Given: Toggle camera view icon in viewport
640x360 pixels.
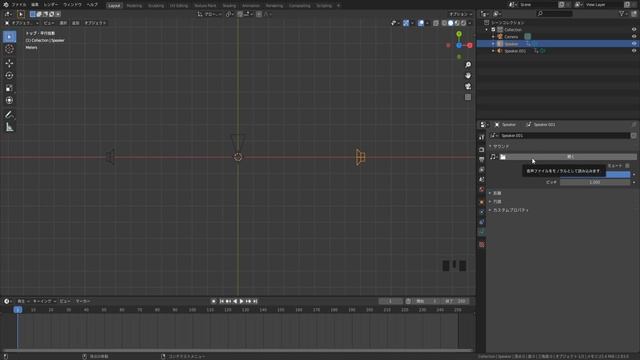Looking at the screenshot, I should click(468, 86).
